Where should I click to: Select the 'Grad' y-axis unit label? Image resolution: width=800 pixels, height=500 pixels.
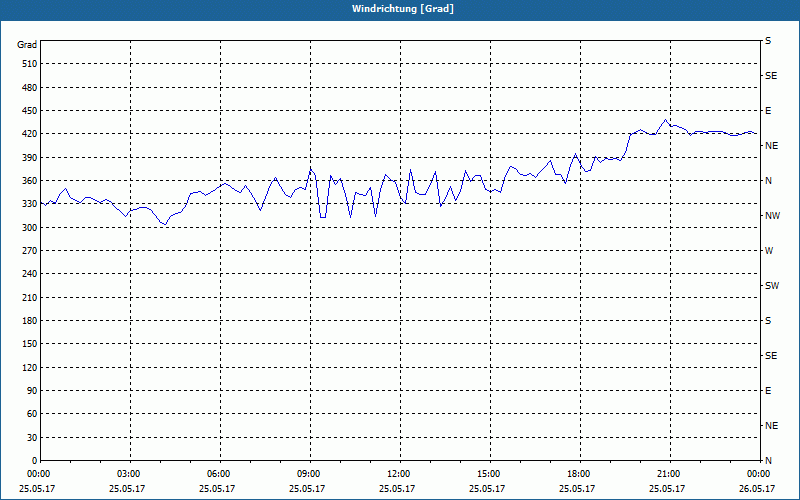point(27,45)
